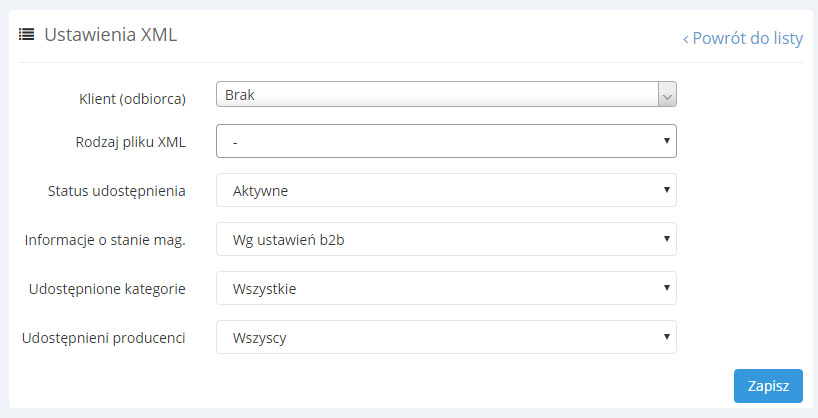Open the Status udostępnienia dropdown showing Aktywne
818x418 pixels.
pos(446,190)
